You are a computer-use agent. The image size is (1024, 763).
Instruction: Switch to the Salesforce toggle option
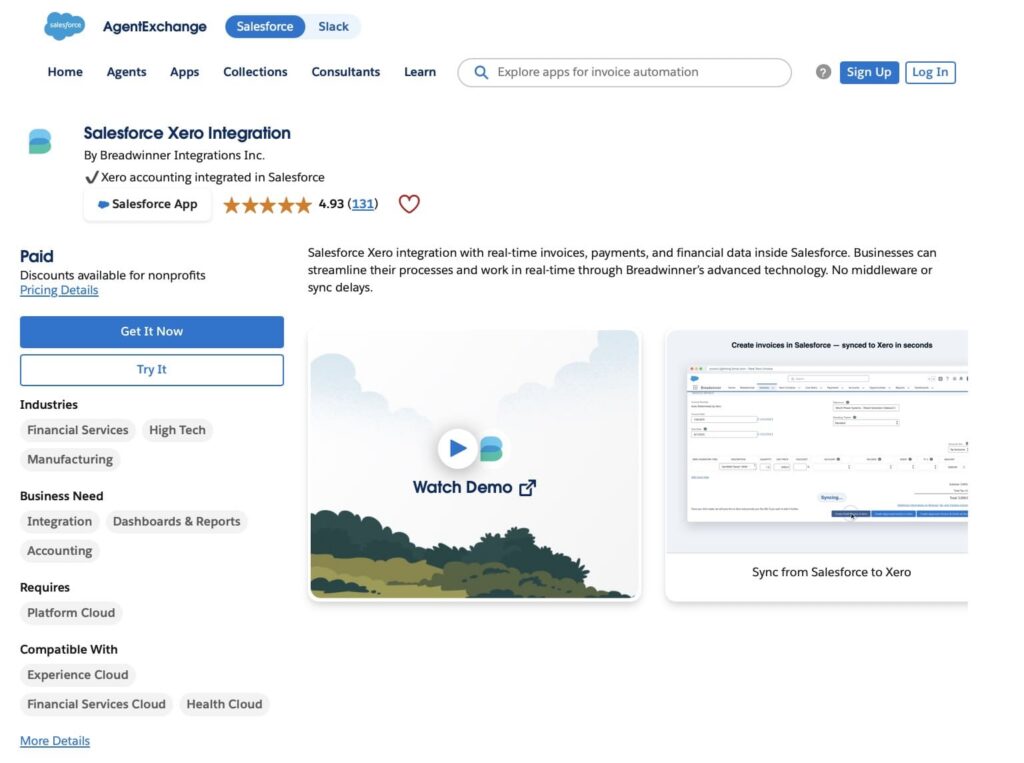click(x=264, y=27)
